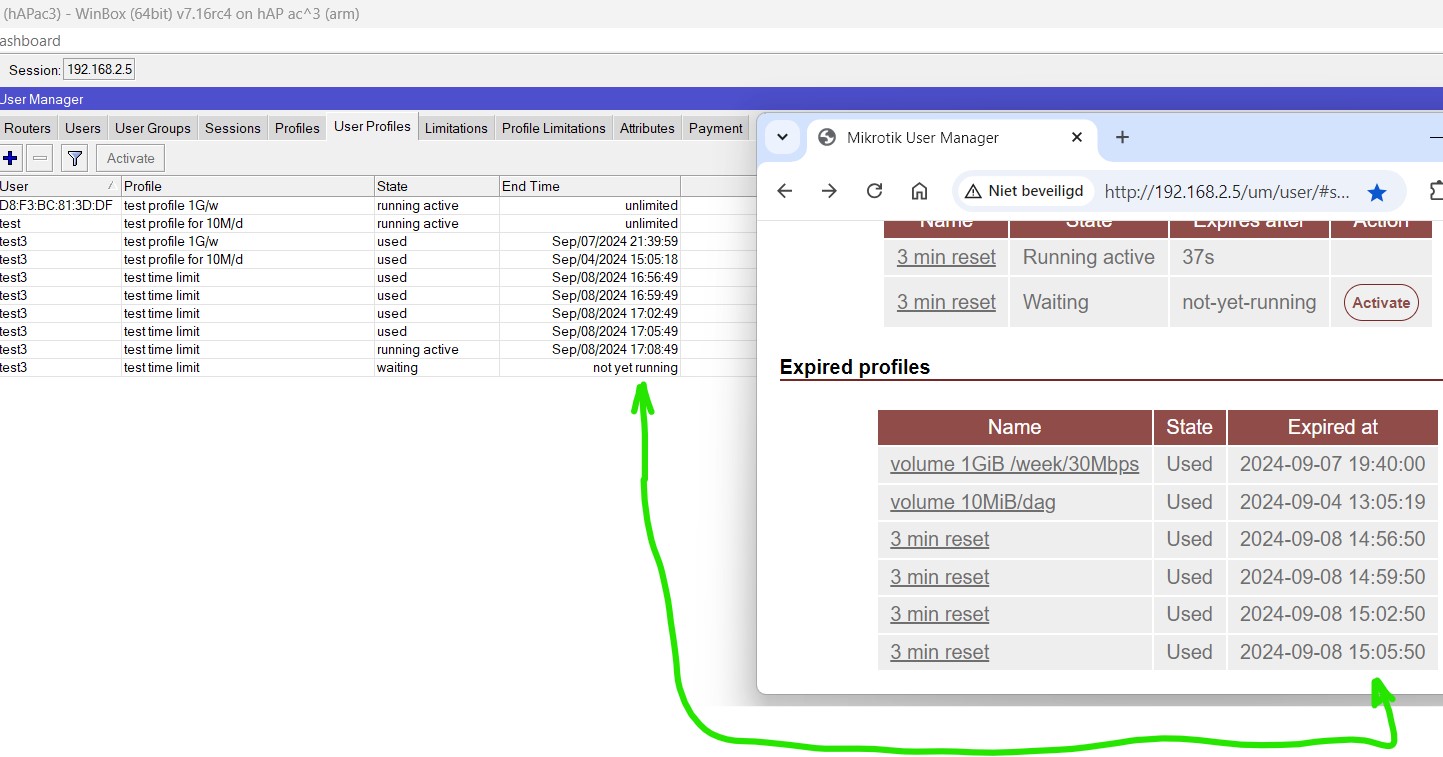The image size is (1443, 757).
Task: Open the browser tab search chevron dropdown
Action: [783, 138]
